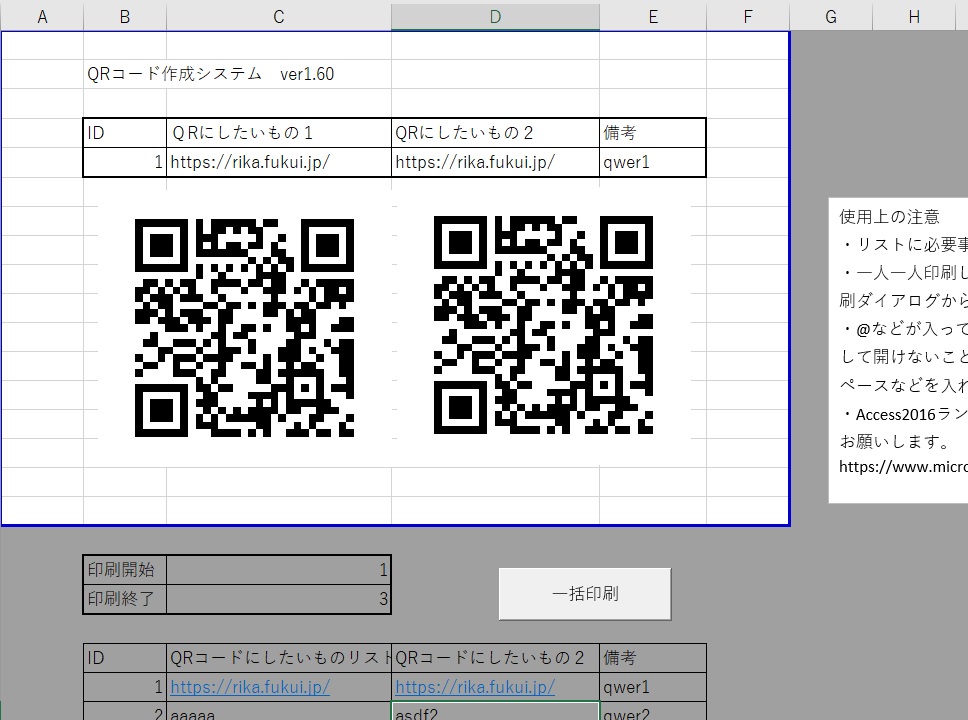The width and height of the screenshot is (968, 720).
Task: Select column A header
Action: pos(42,16)
